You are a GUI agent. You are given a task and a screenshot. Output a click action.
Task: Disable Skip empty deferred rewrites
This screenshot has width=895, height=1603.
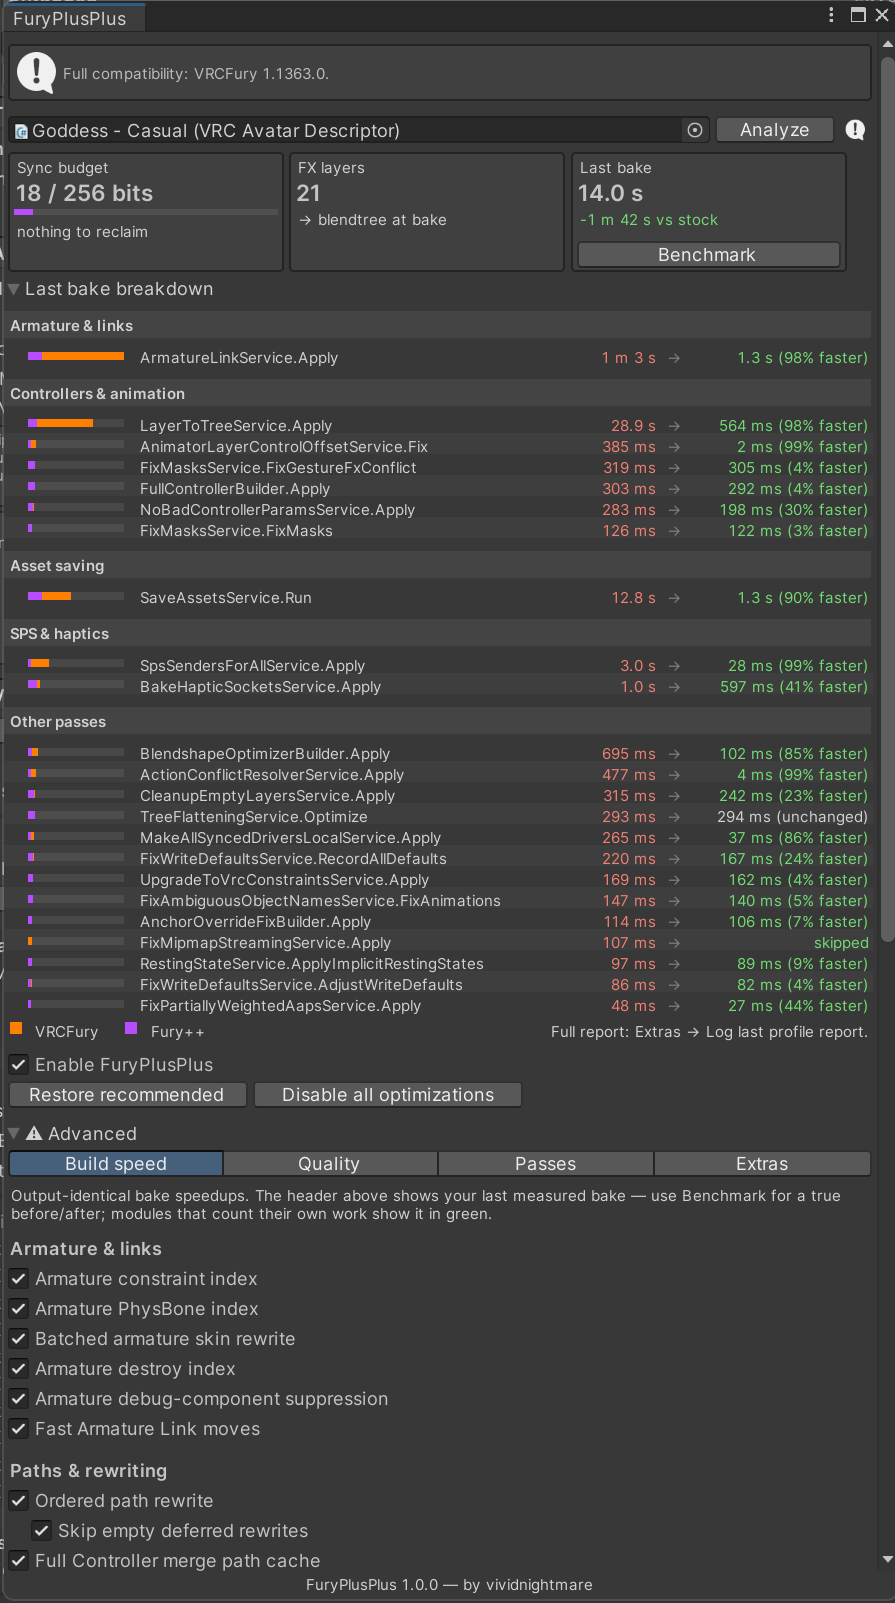point(42,1530)
